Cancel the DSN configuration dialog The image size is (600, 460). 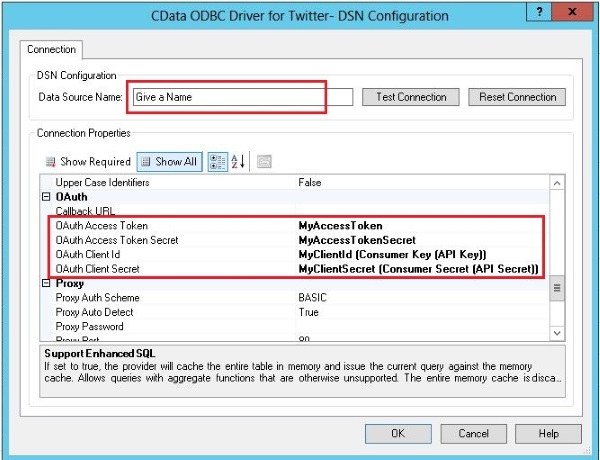[473, 434]
